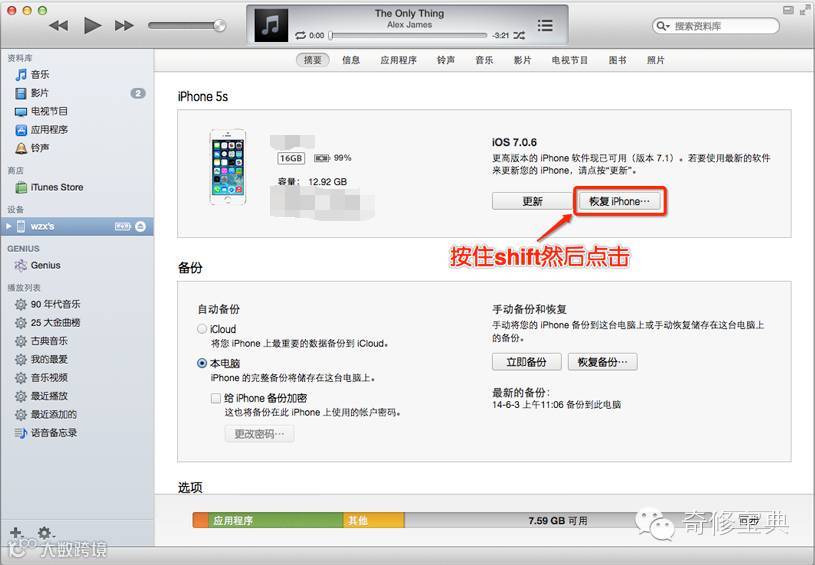Open the 语音备忘录 playlist

[x=77, y=432]
